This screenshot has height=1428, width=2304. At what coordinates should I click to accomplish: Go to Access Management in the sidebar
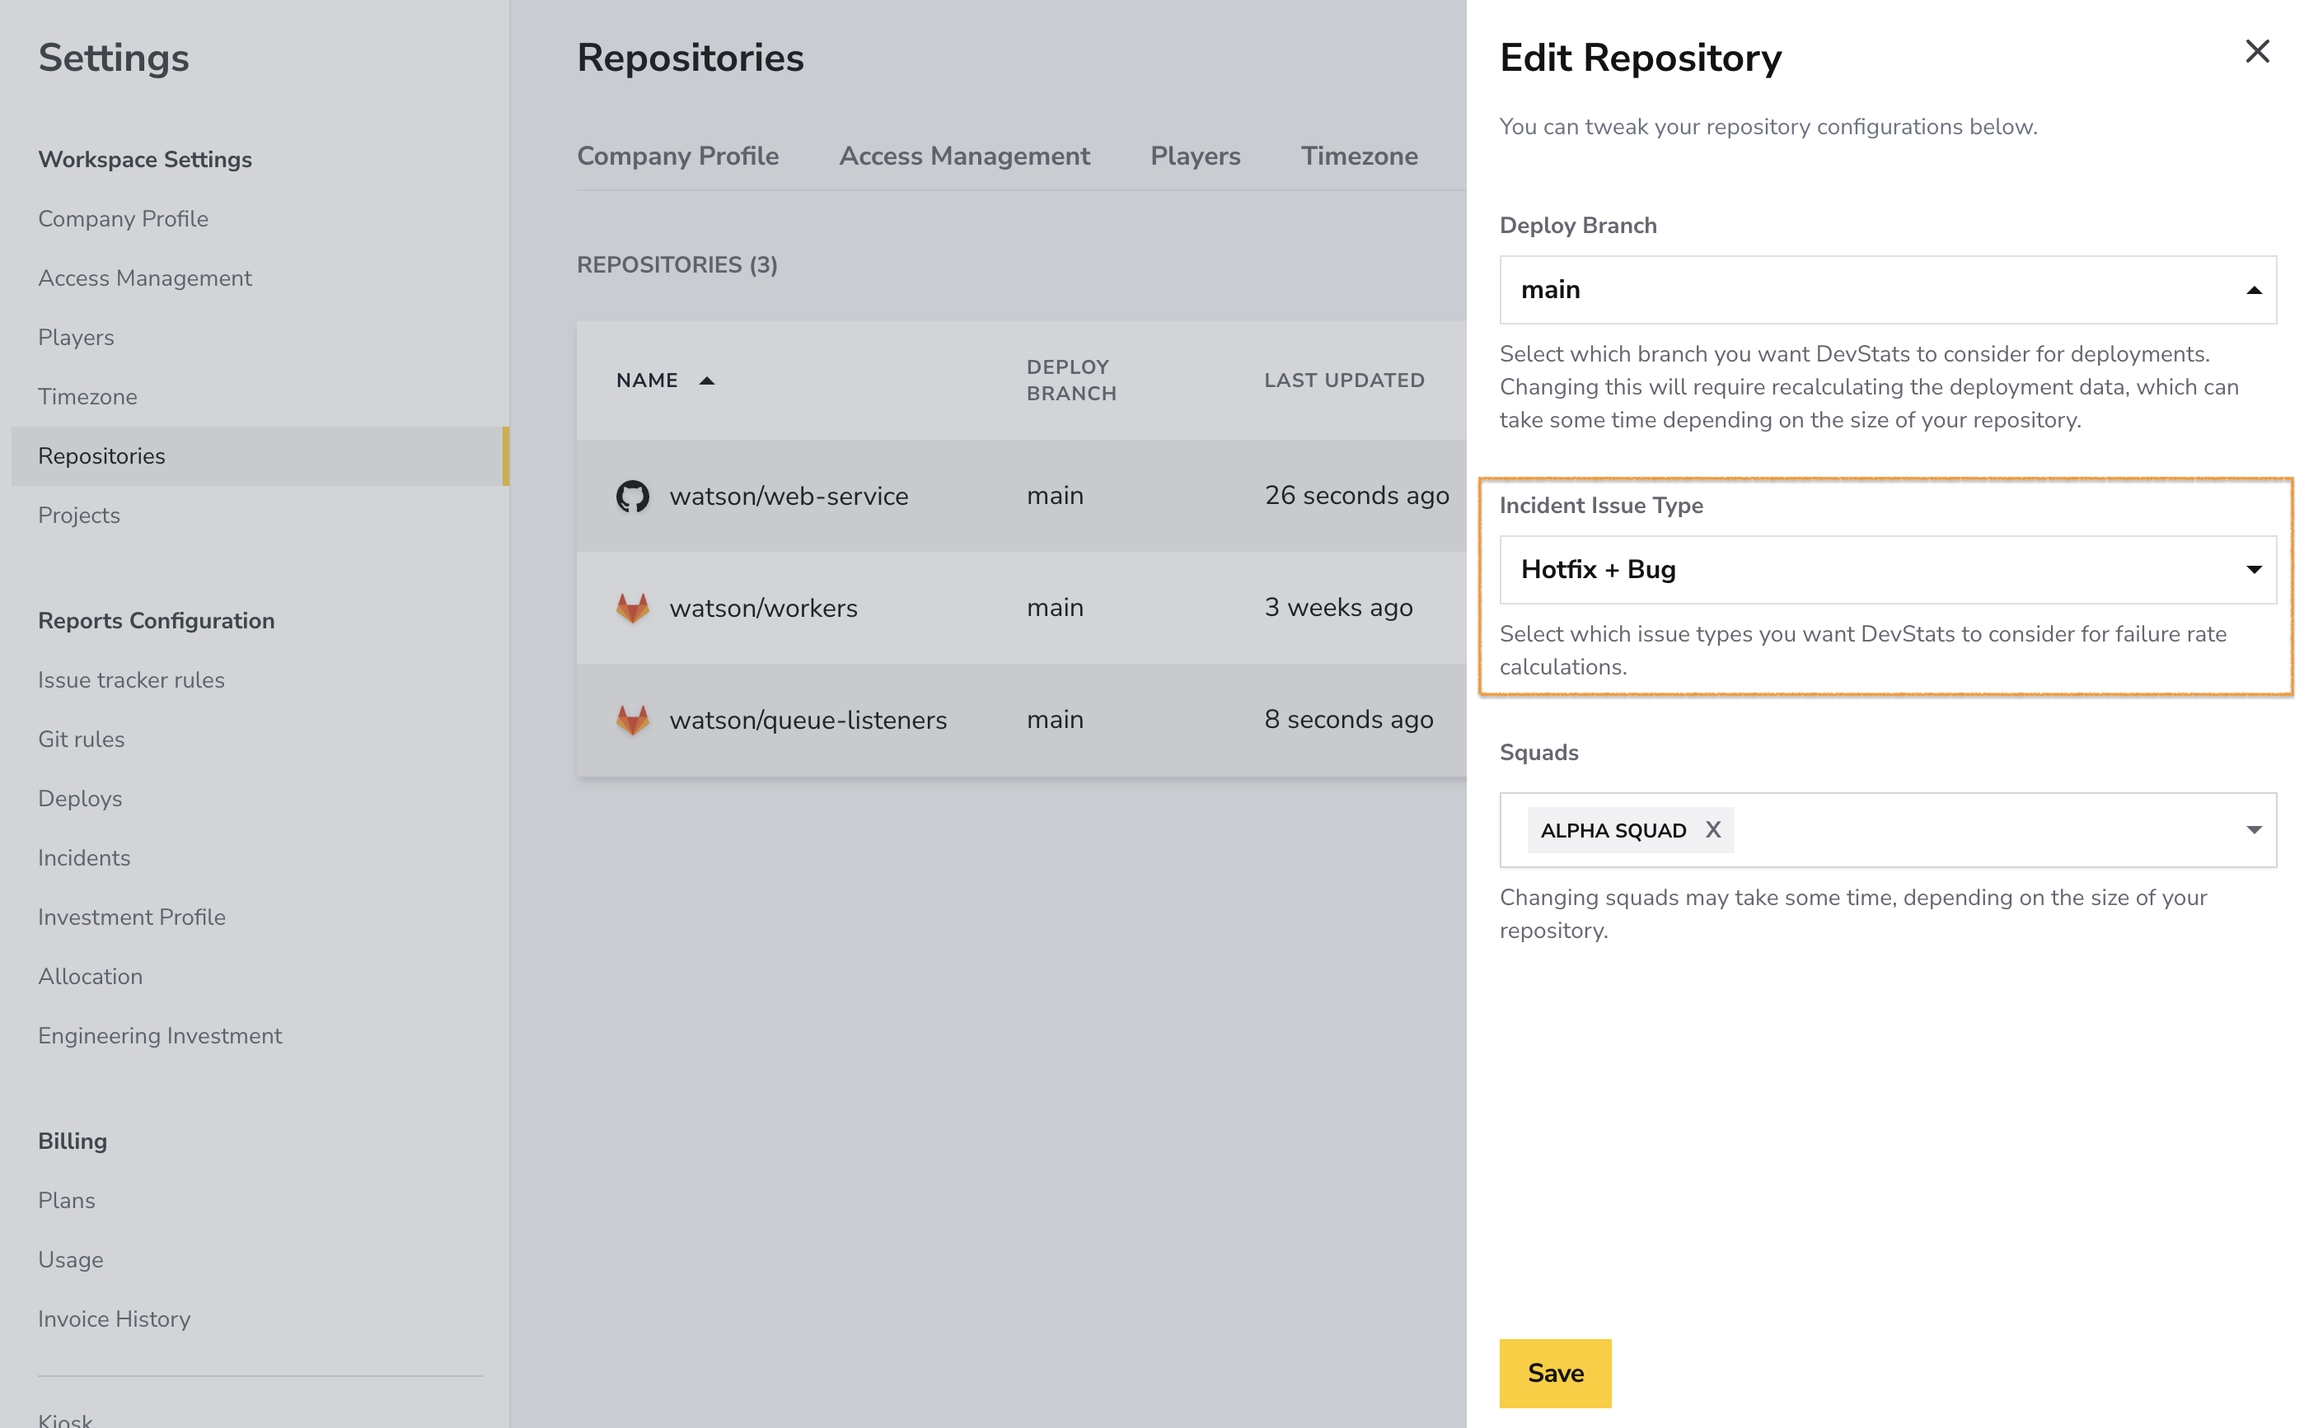[145, 278]
